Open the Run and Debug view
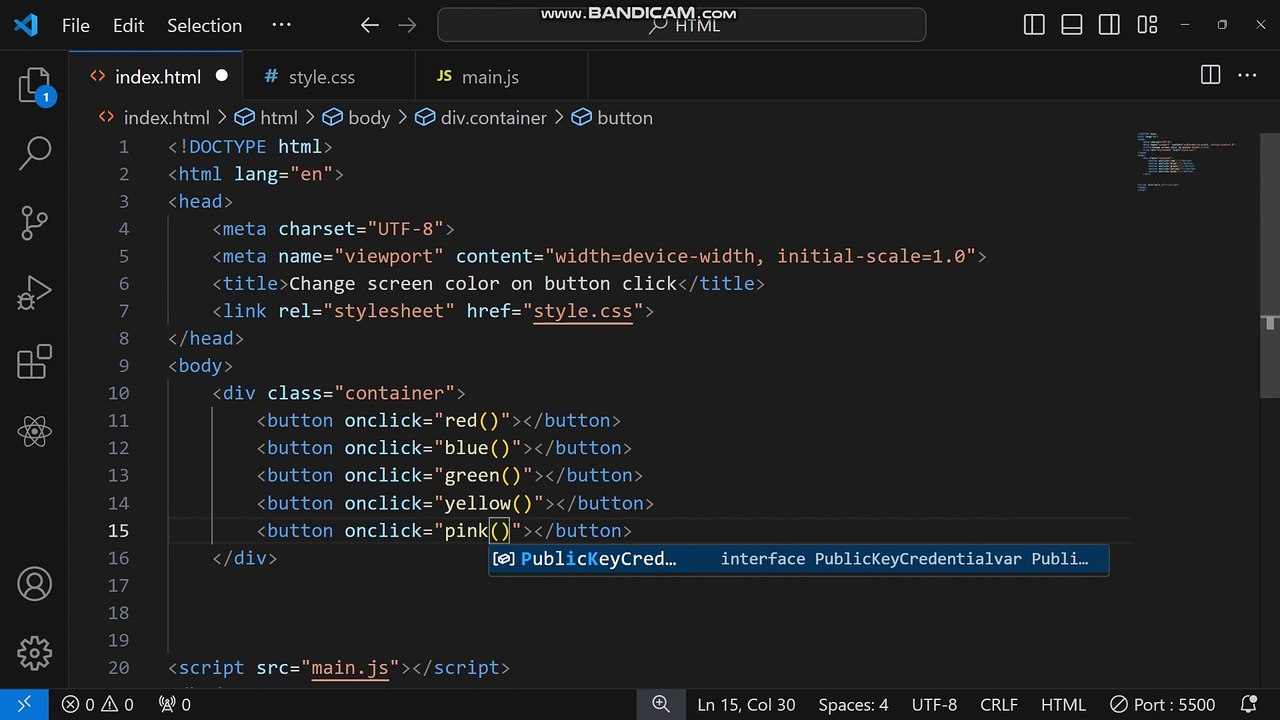 [x=34, y=293]
